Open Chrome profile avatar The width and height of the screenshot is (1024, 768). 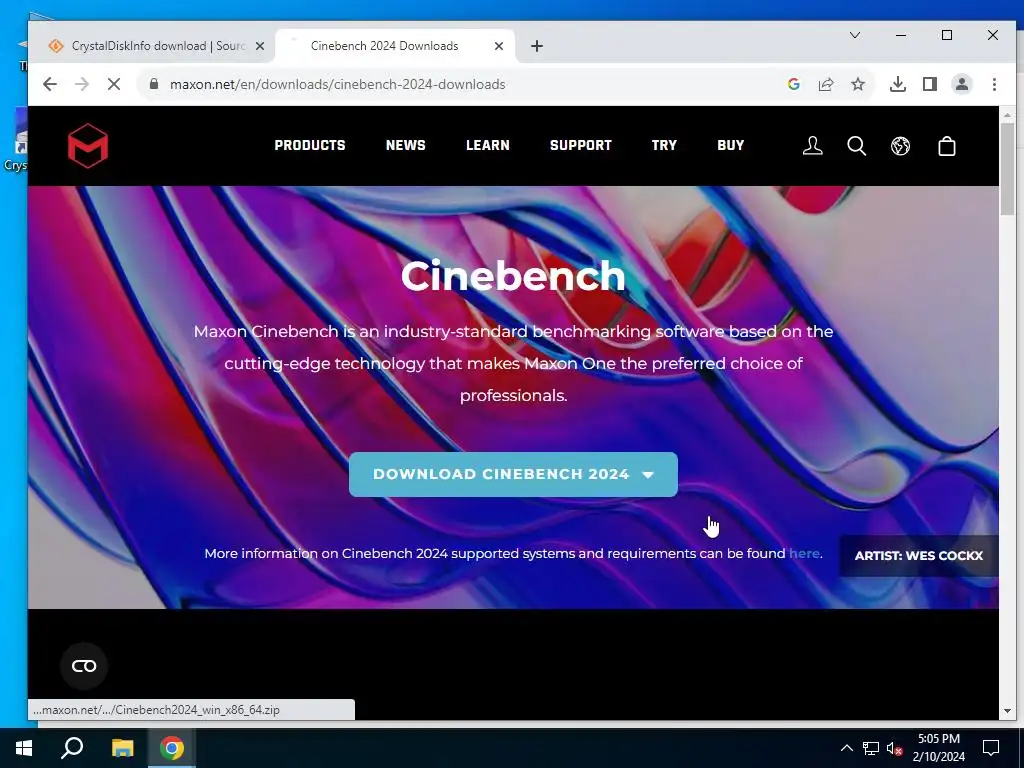point(962,84)
